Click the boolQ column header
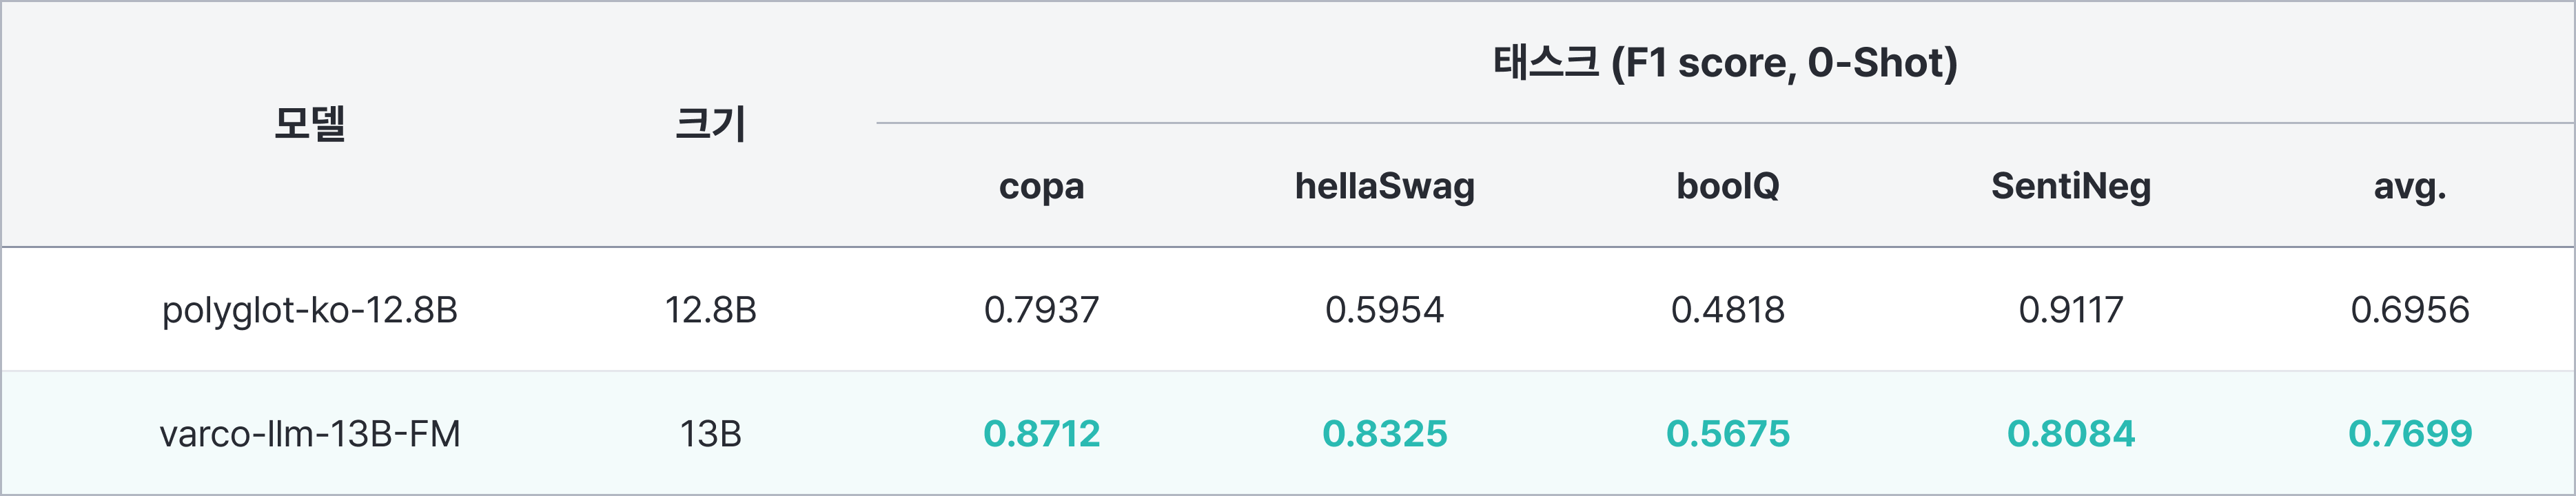Image resolution: width=2576 pixels, height=496 pixels. coord(1727,186)
